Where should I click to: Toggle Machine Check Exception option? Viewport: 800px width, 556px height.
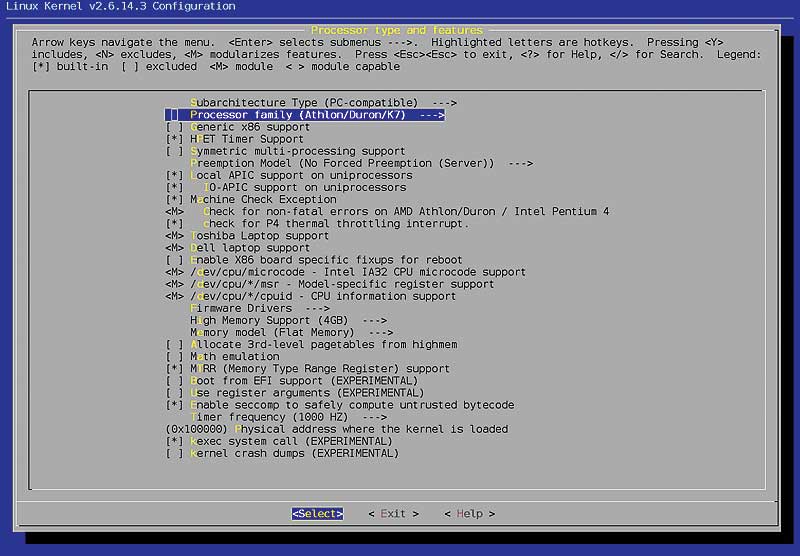tap(251, 199)
